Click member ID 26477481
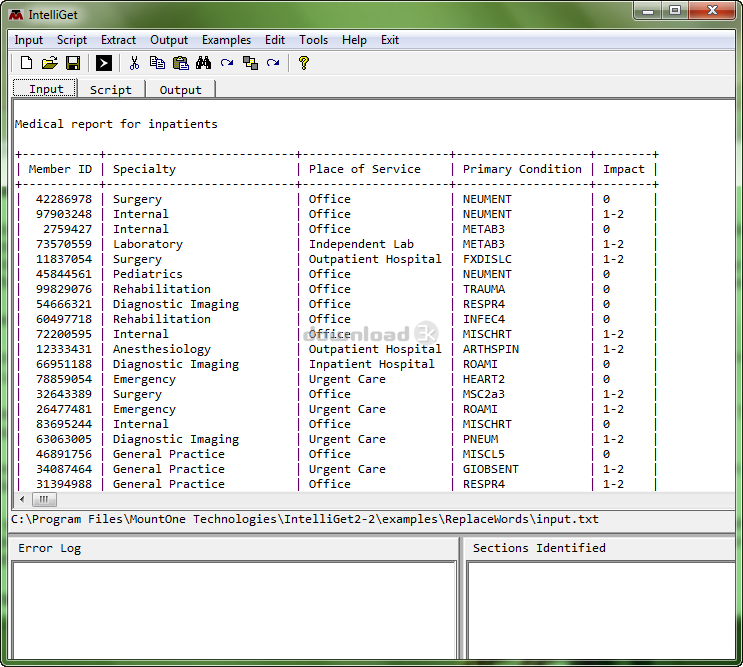Viewport: 743px width, 667px height. pyautogui.click(x=64, y=409)
